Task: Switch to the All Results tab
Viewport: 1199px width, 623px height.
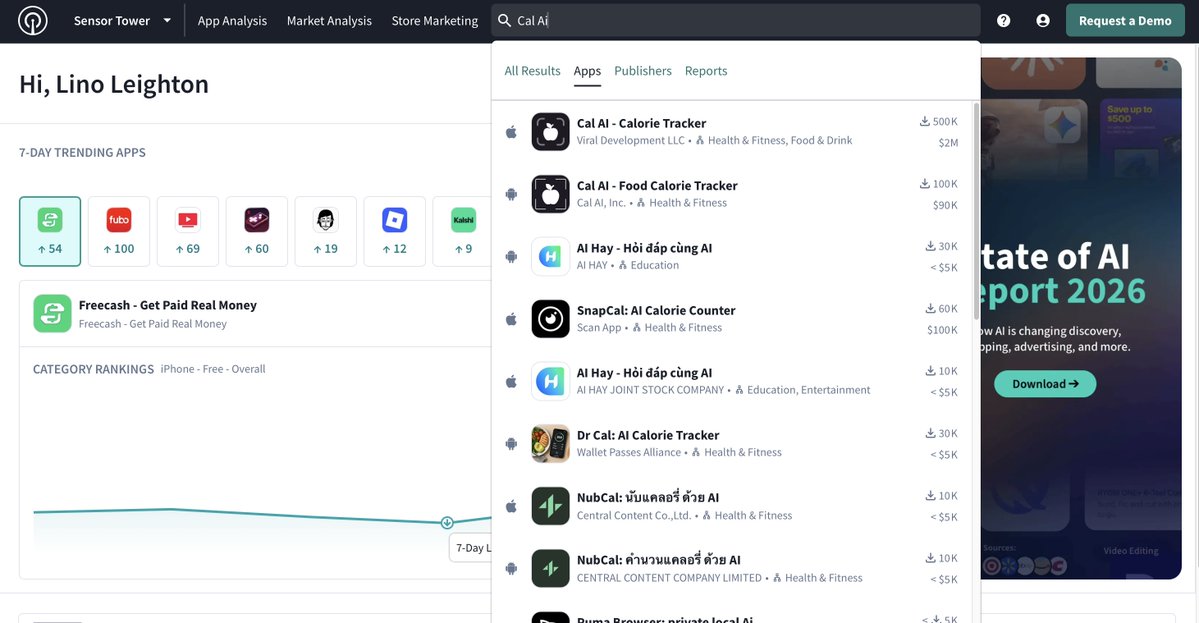Action: tap(532, 71)
